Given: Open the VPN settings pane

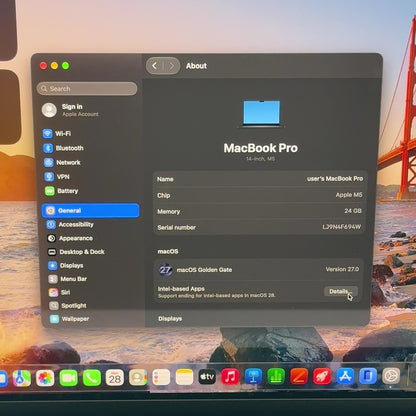Looking at the screenshot, I should click(57, 177).
